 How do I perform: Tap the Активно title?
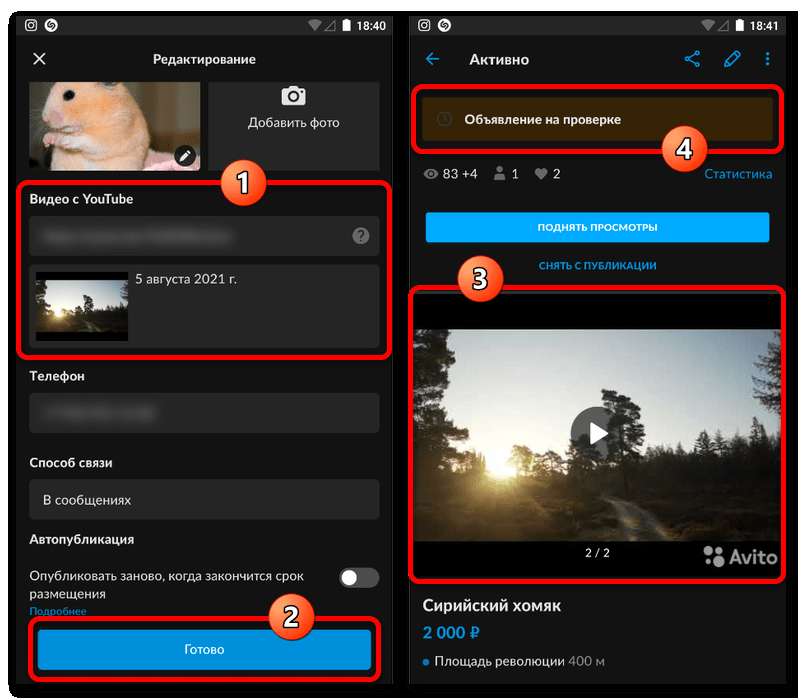(499, 60)
